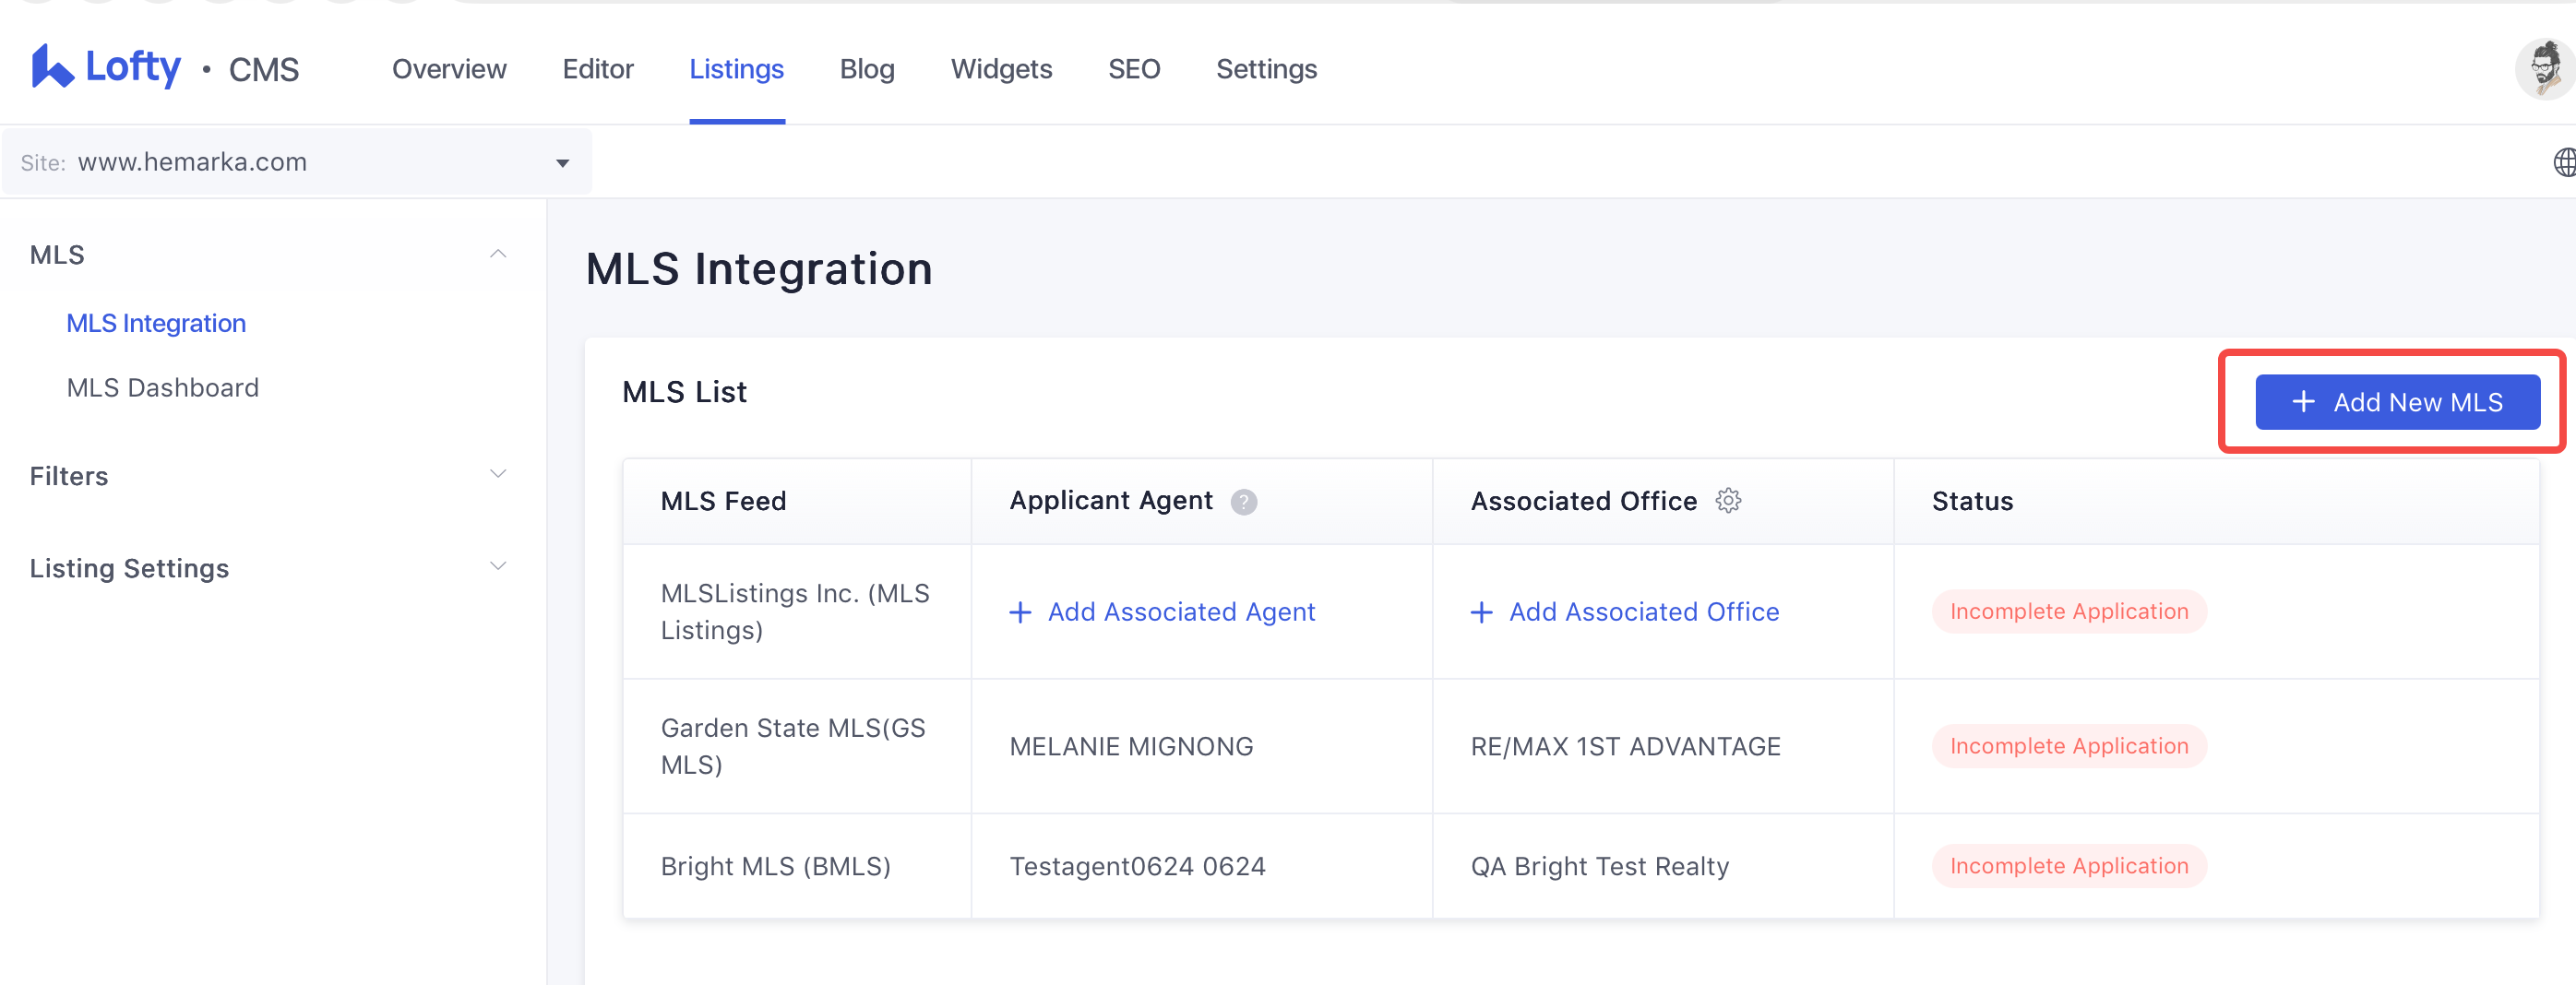Image resolution: width=2576 pixels, height=985 pixels.
Task: Expand the Filters sidebar section
Action: (498, 474)
